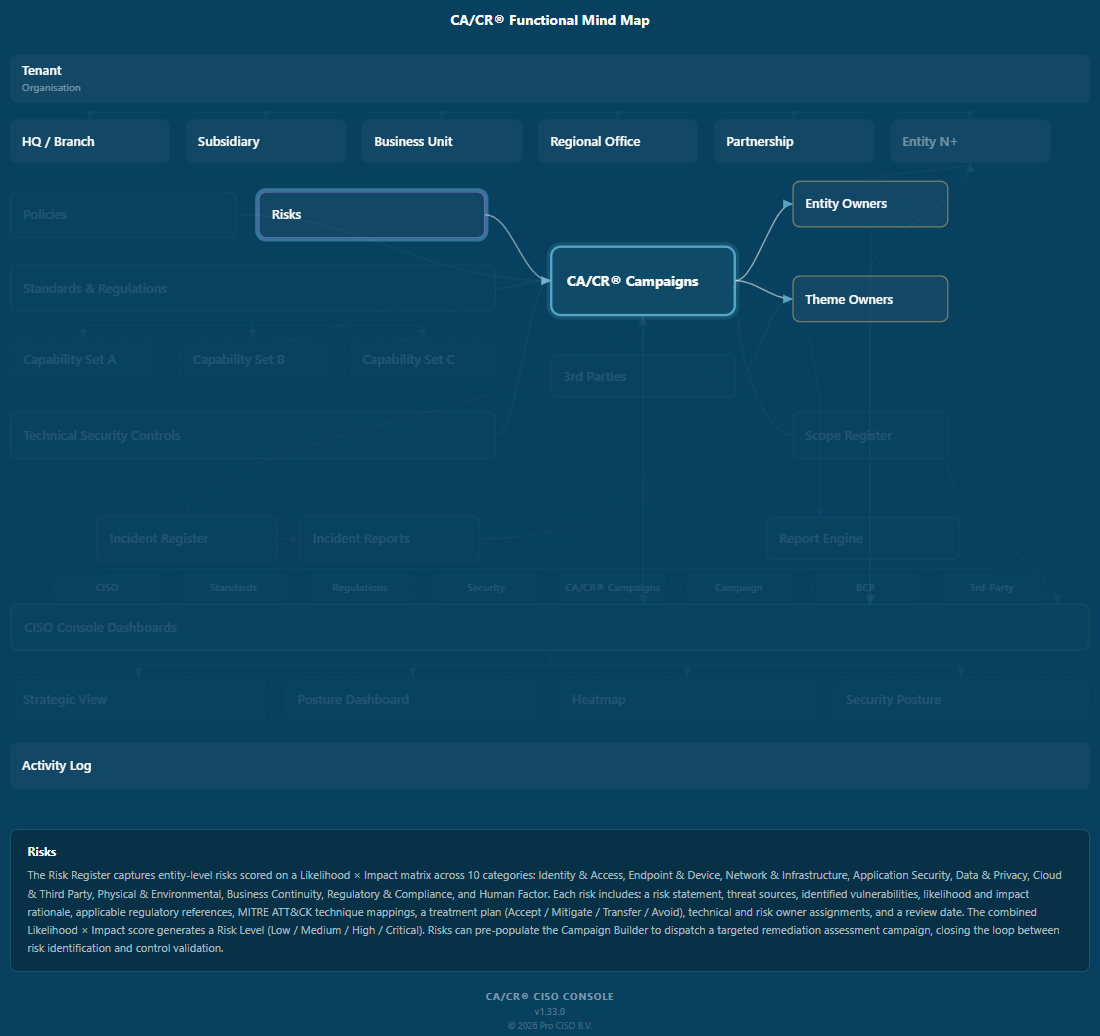The height and width of the screenshot is (1036, 1100).
Task: Click the Report Engine node
Action: (x=863, y=539)
